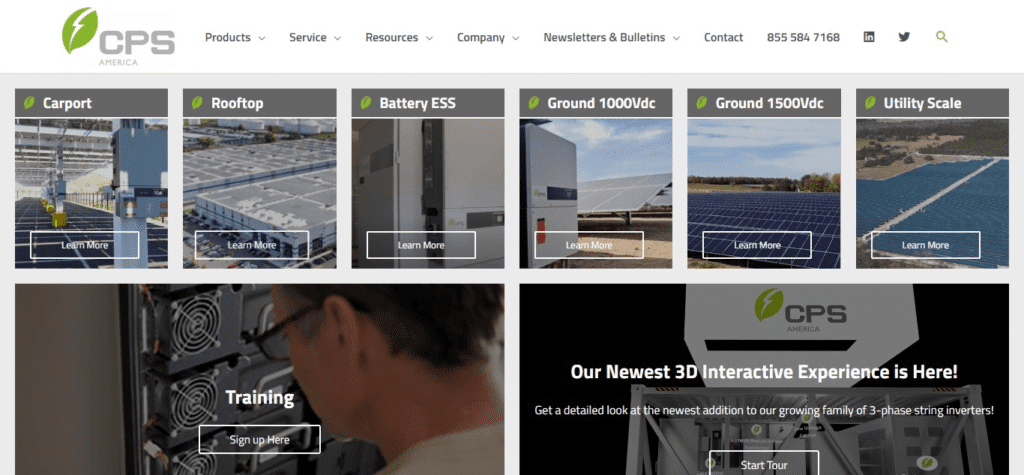The width and height of the screenshot is (1024, 475).
Task: Call the 855 584 7168 phone link
Action: 803,38
